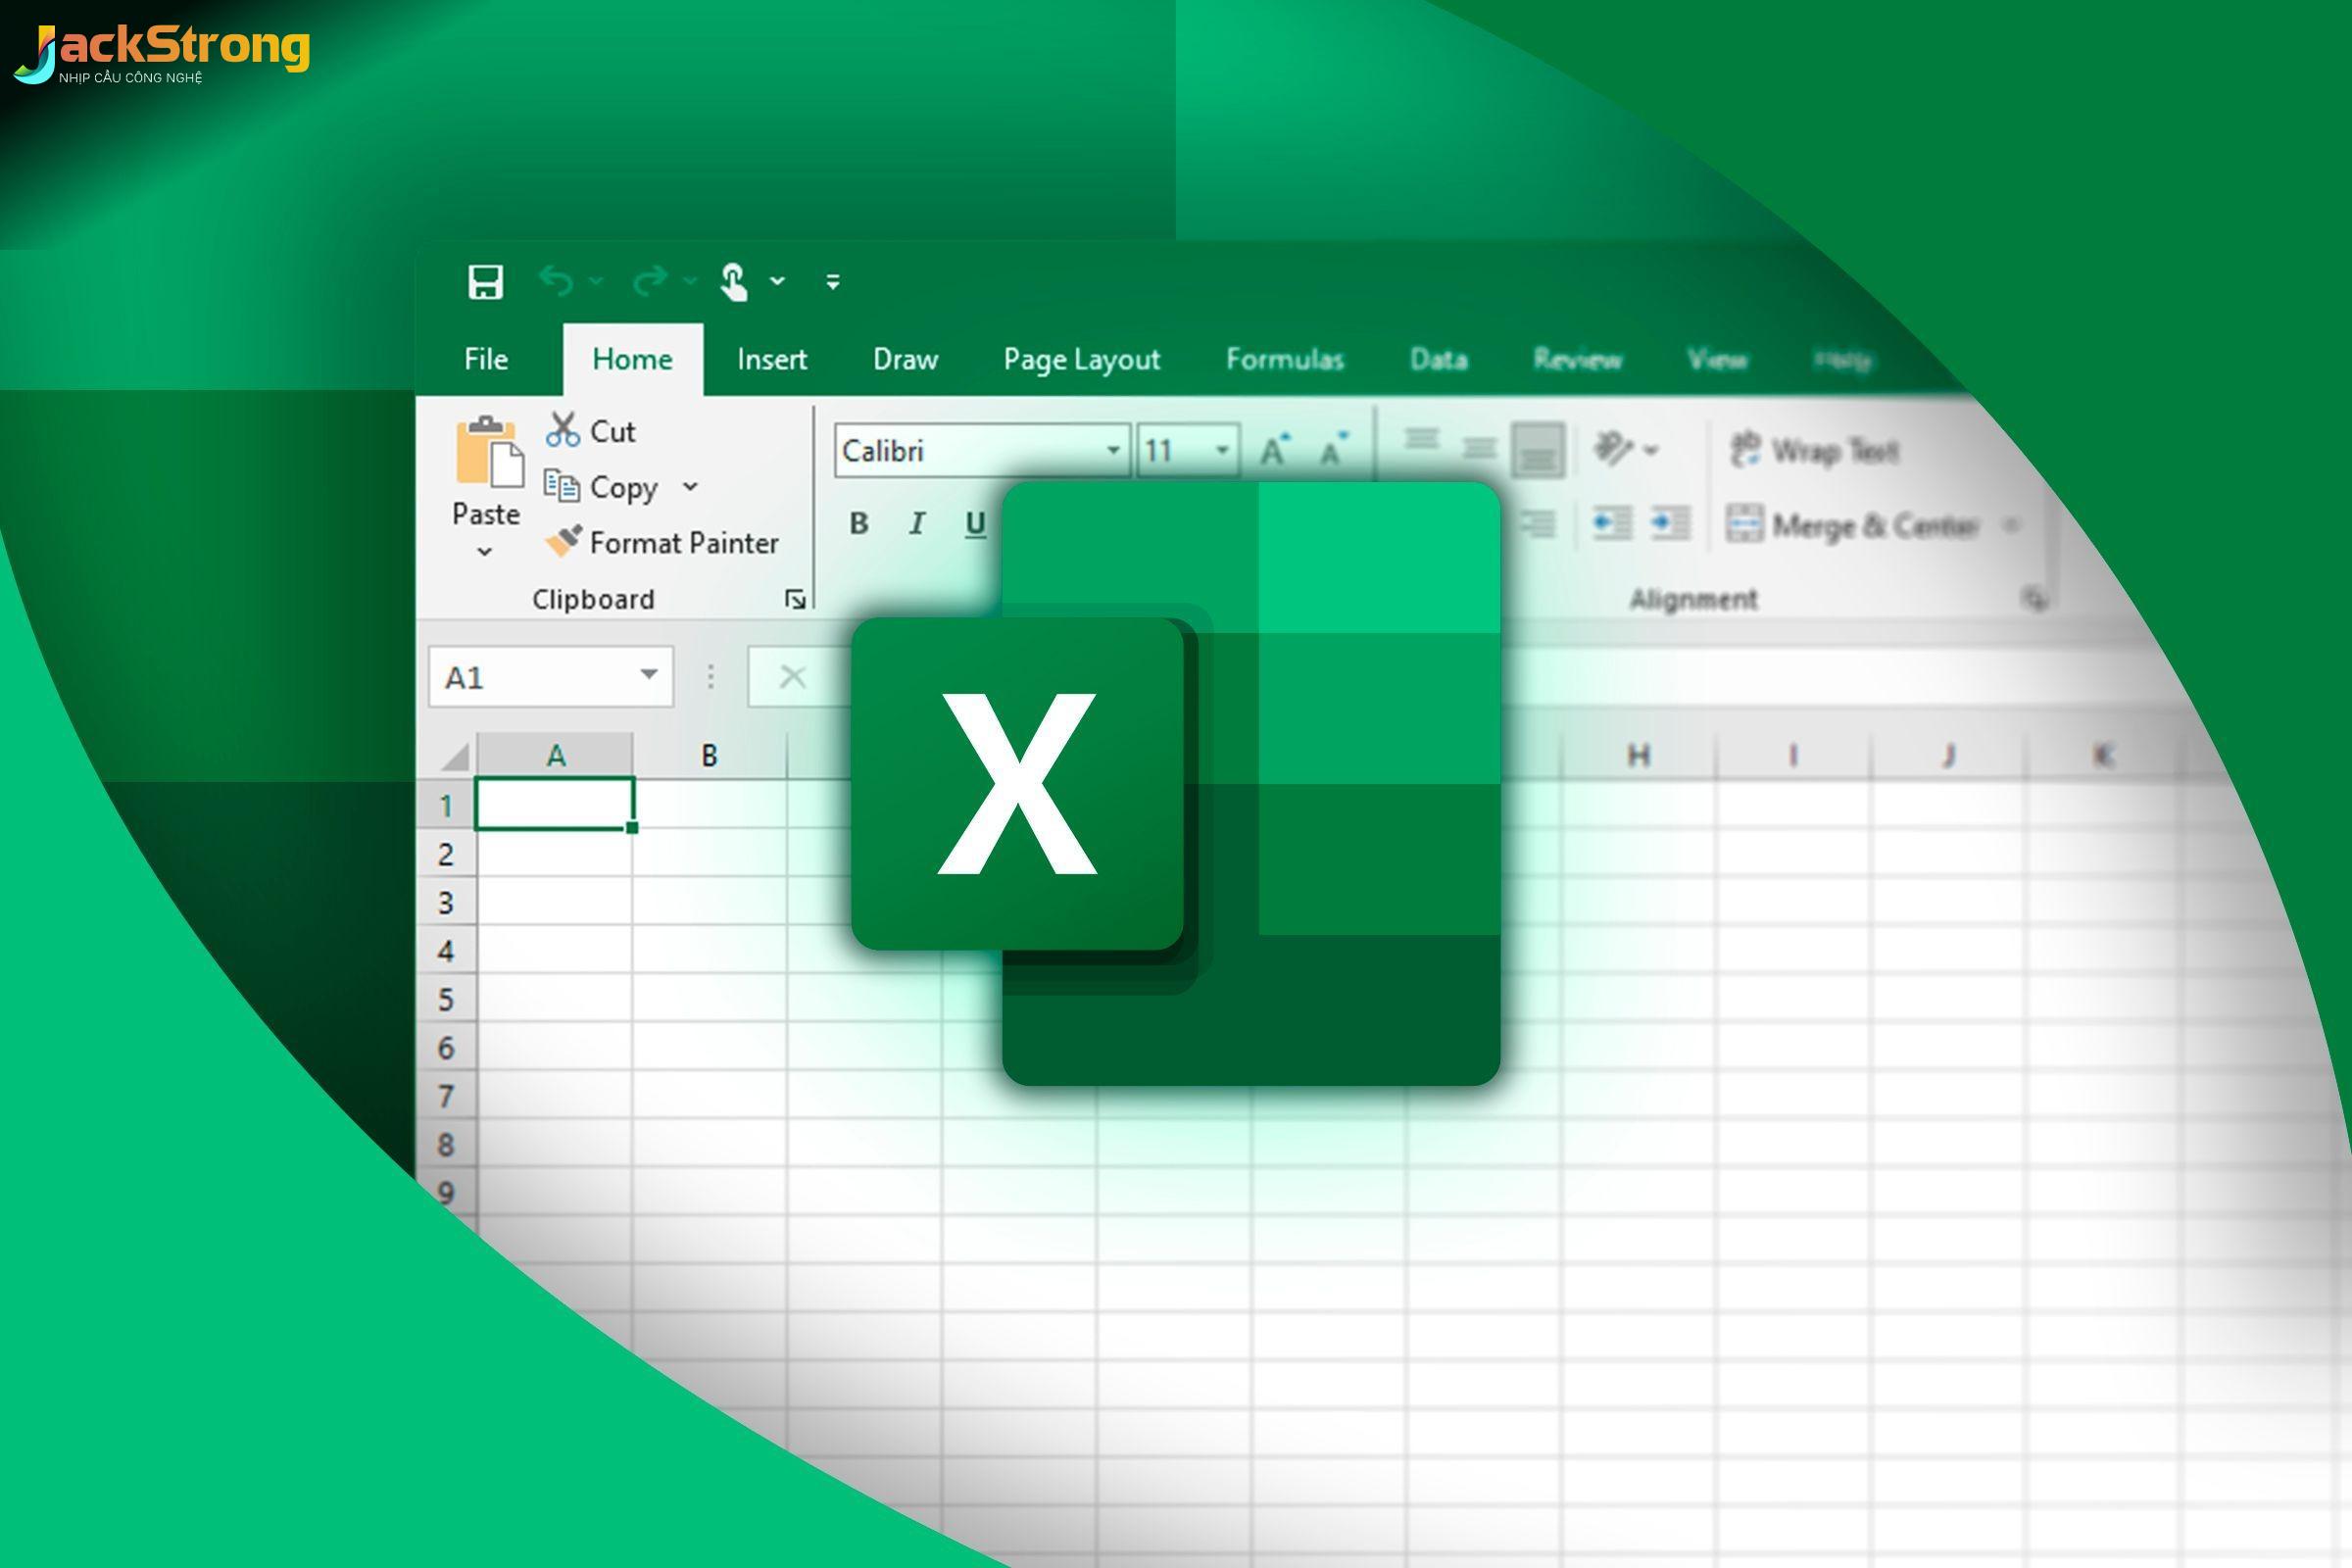Activate the Format Painter brush

[662, 542]
